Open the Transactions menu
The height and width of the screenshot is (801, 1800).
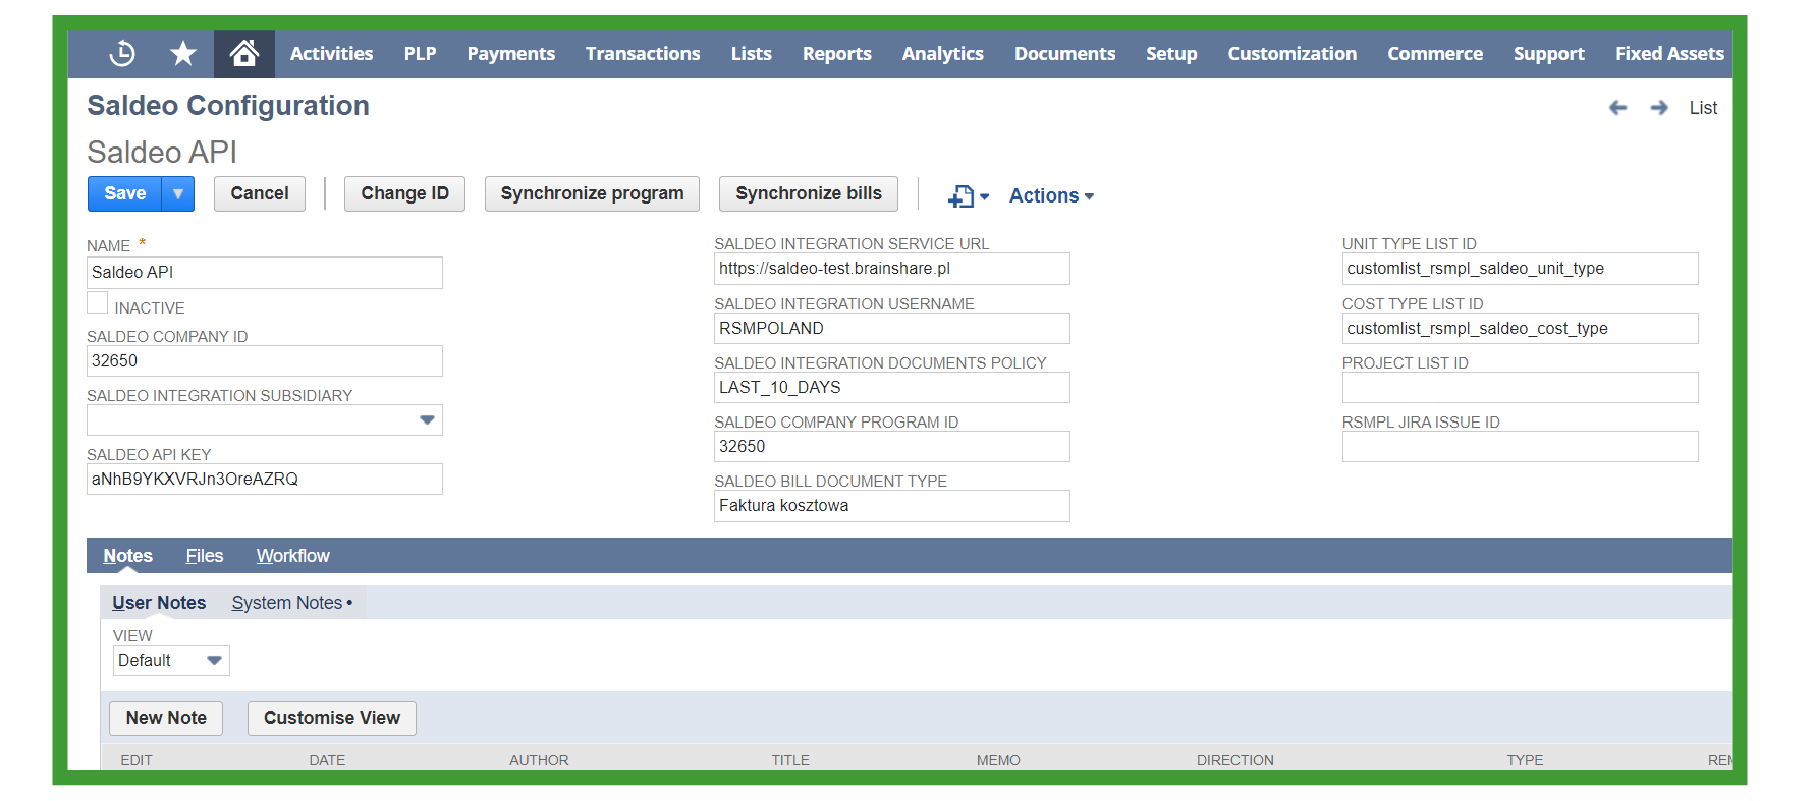(x=643, y=54)
